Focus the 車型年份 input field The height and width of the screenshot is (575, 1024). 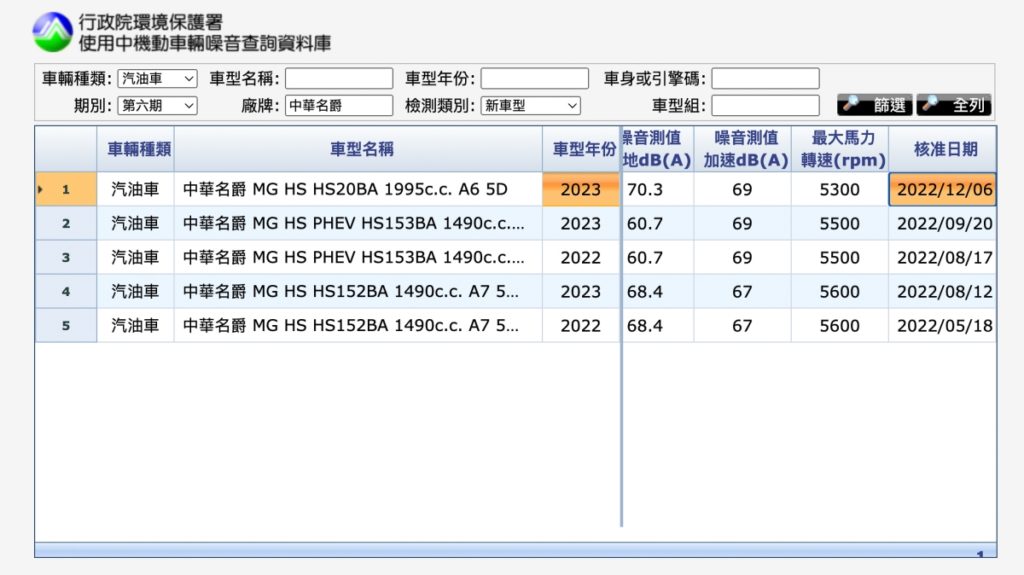pos(535,78)
